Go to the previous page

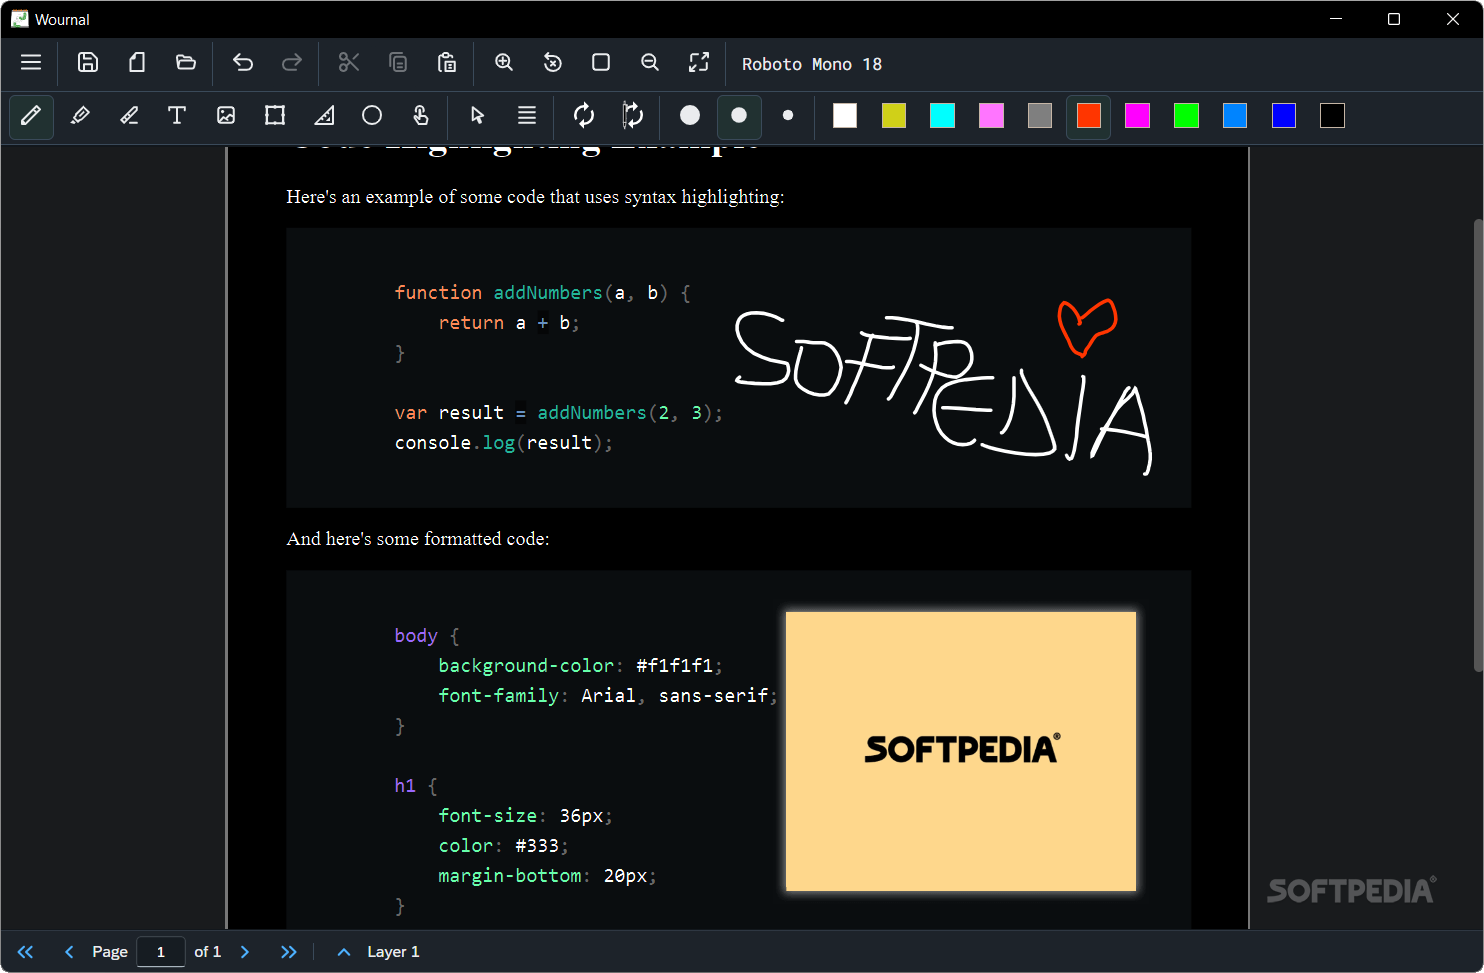69,952
